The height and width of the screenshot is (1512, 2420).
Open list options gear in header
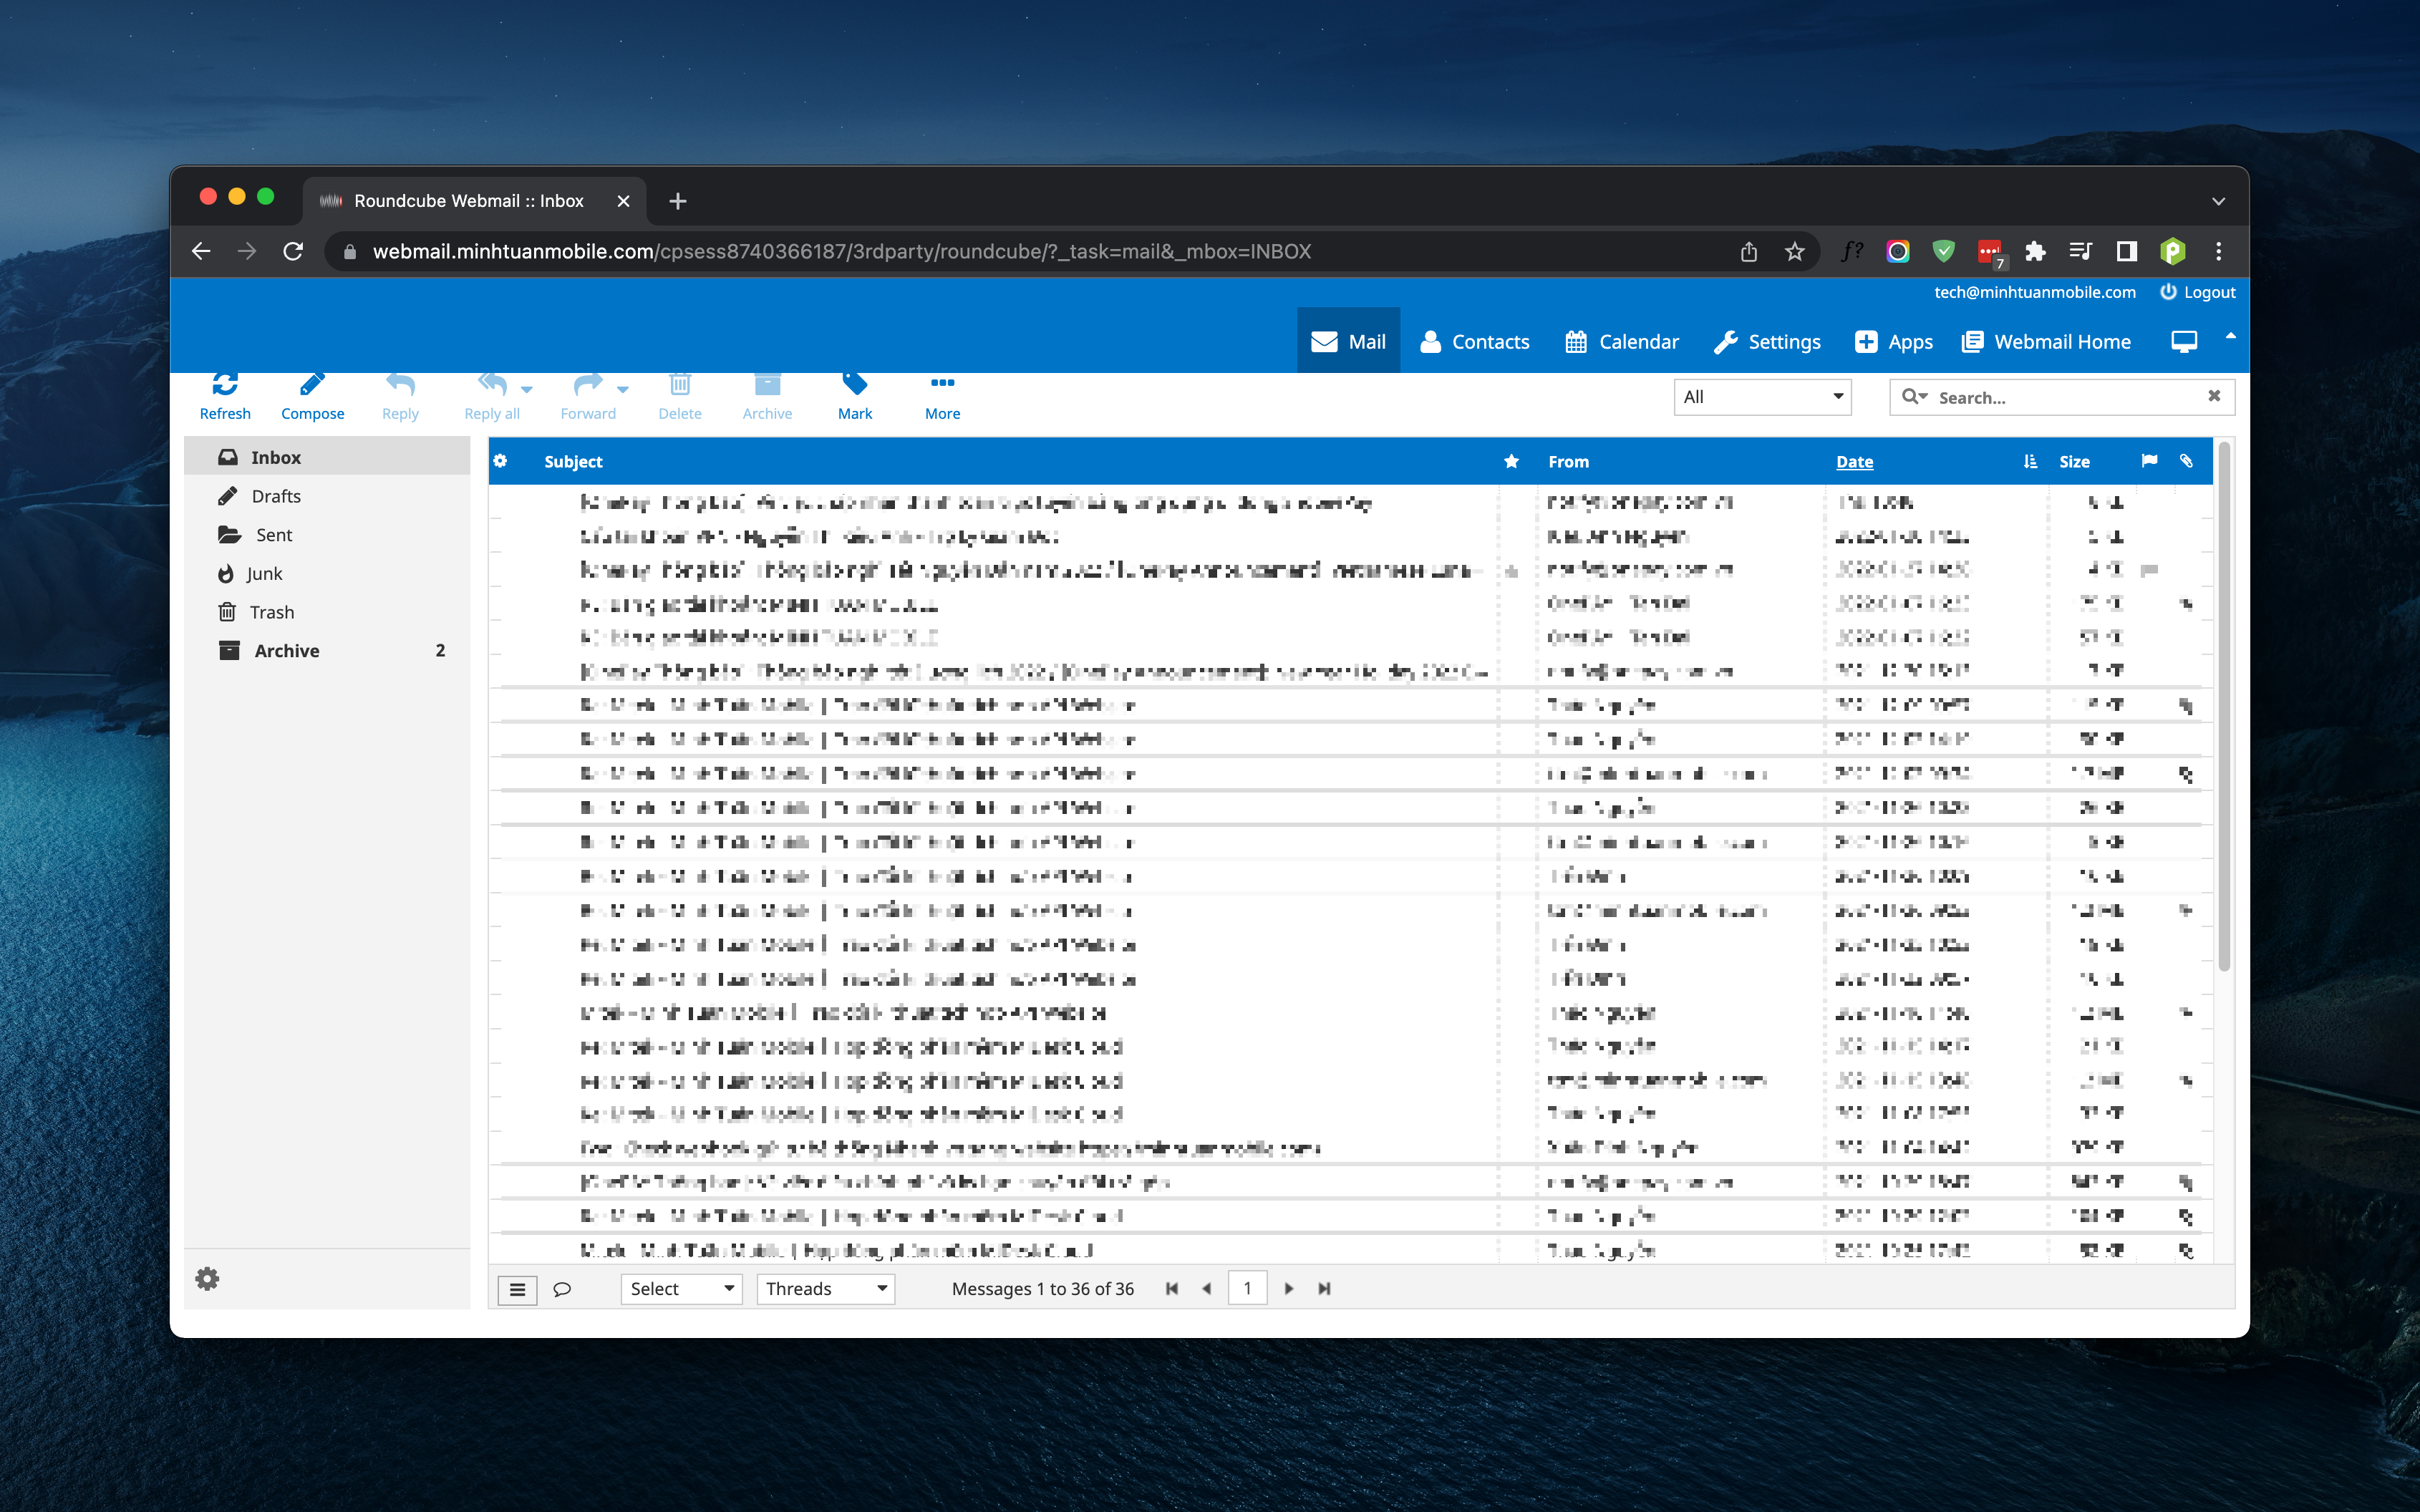tap(501, 461)
